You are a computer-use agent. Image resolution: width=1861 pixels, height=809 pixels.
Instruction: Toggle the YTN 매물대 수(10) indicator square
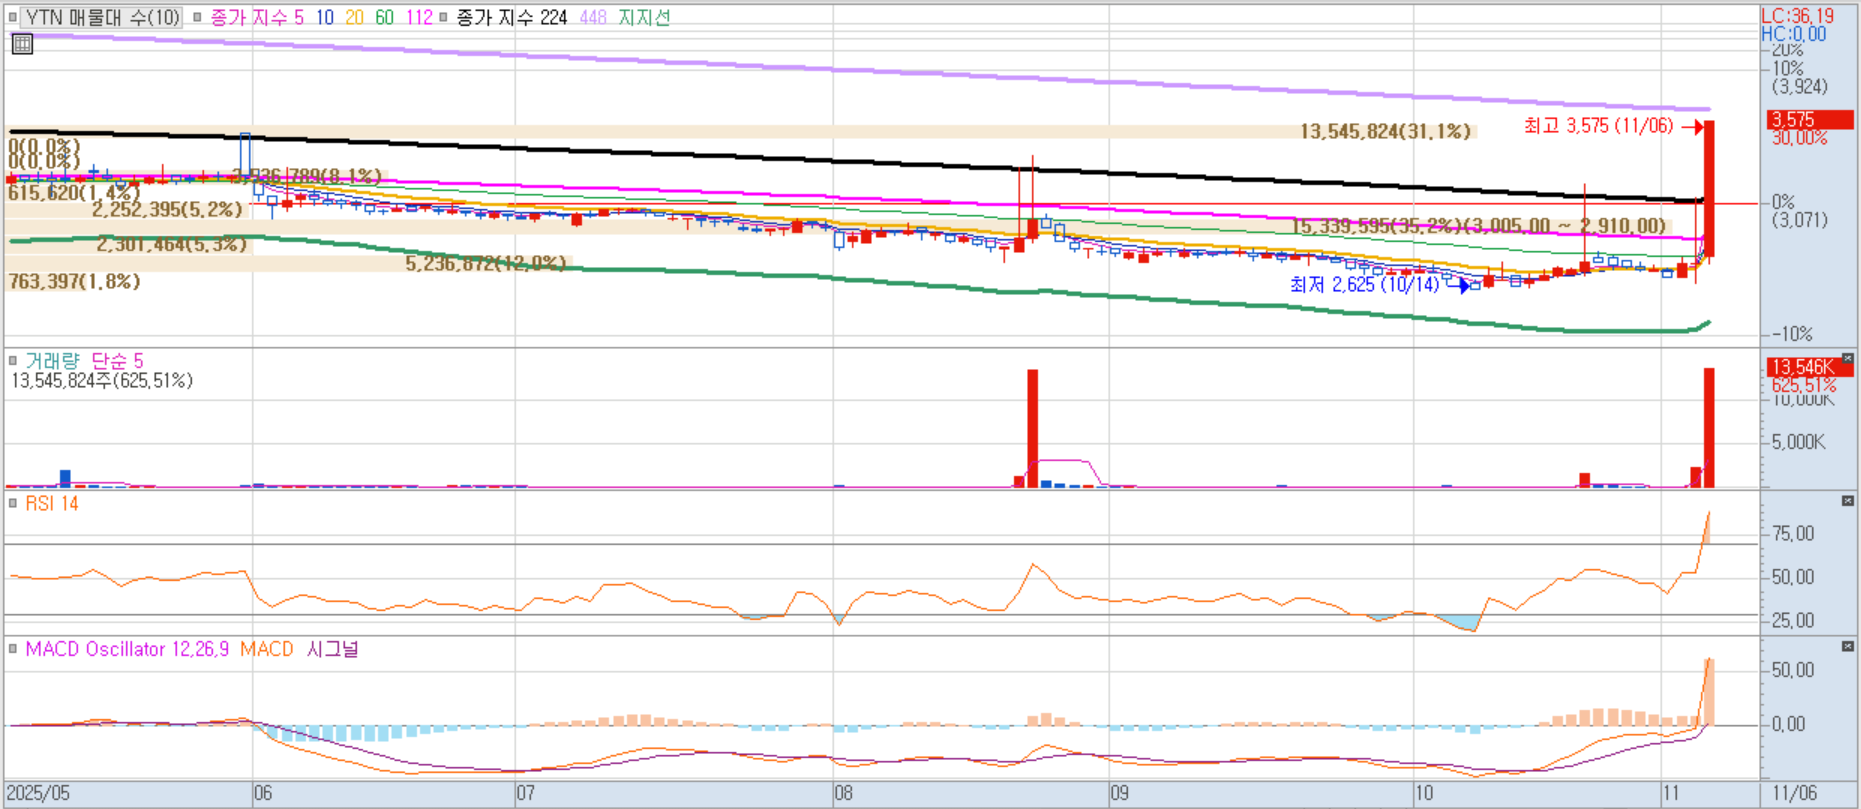tap(13, 17)
